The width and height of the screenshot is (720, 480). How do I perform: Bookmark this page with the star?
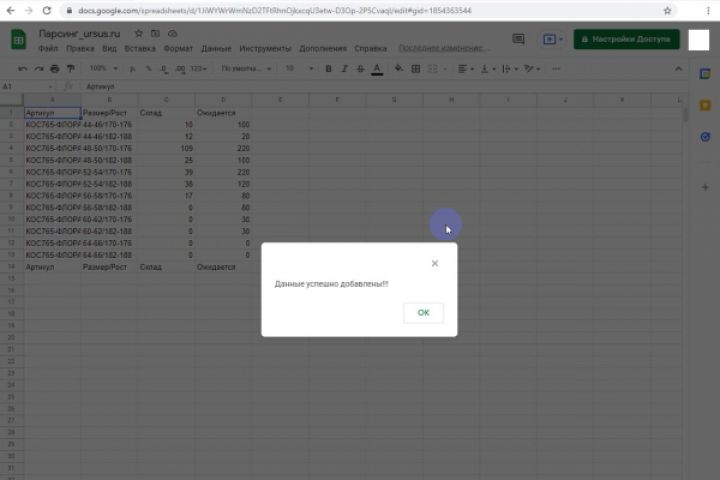click(x=667, y=11)
